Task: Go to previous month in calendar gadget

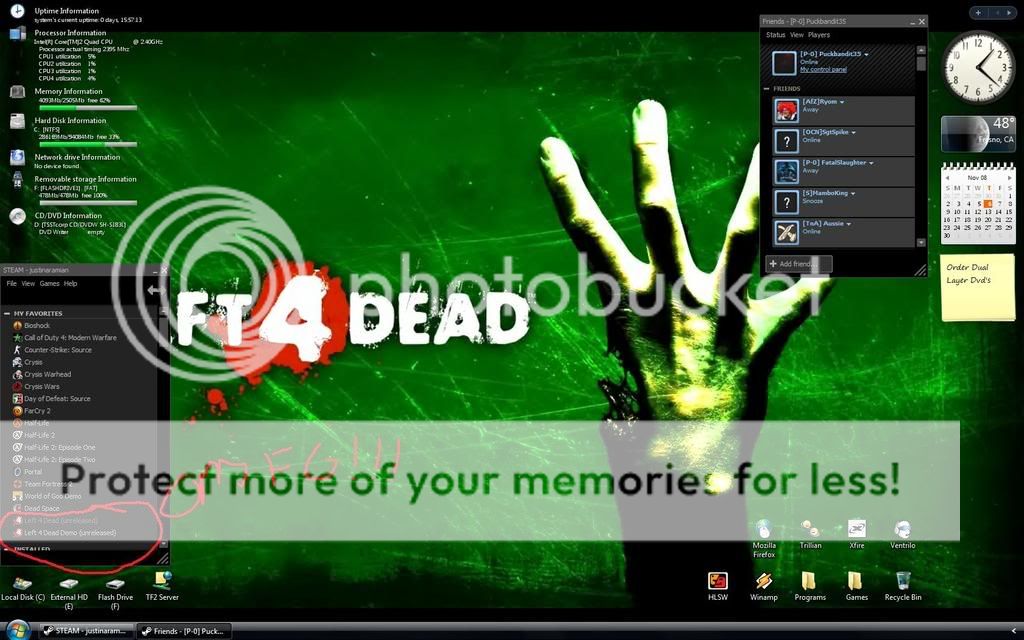Action: coord(948,178)
